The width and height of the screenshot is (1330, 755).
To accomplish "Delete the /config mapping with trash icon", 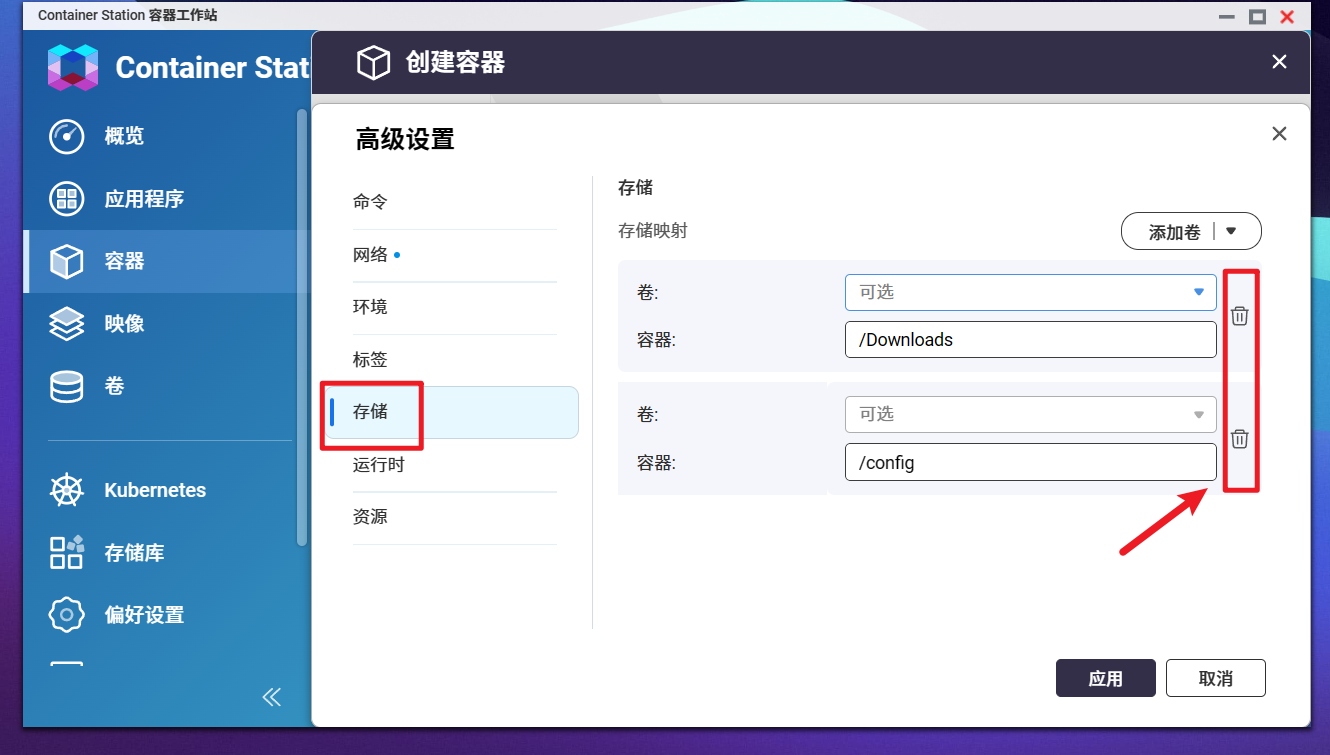I will click(1239, 438).
